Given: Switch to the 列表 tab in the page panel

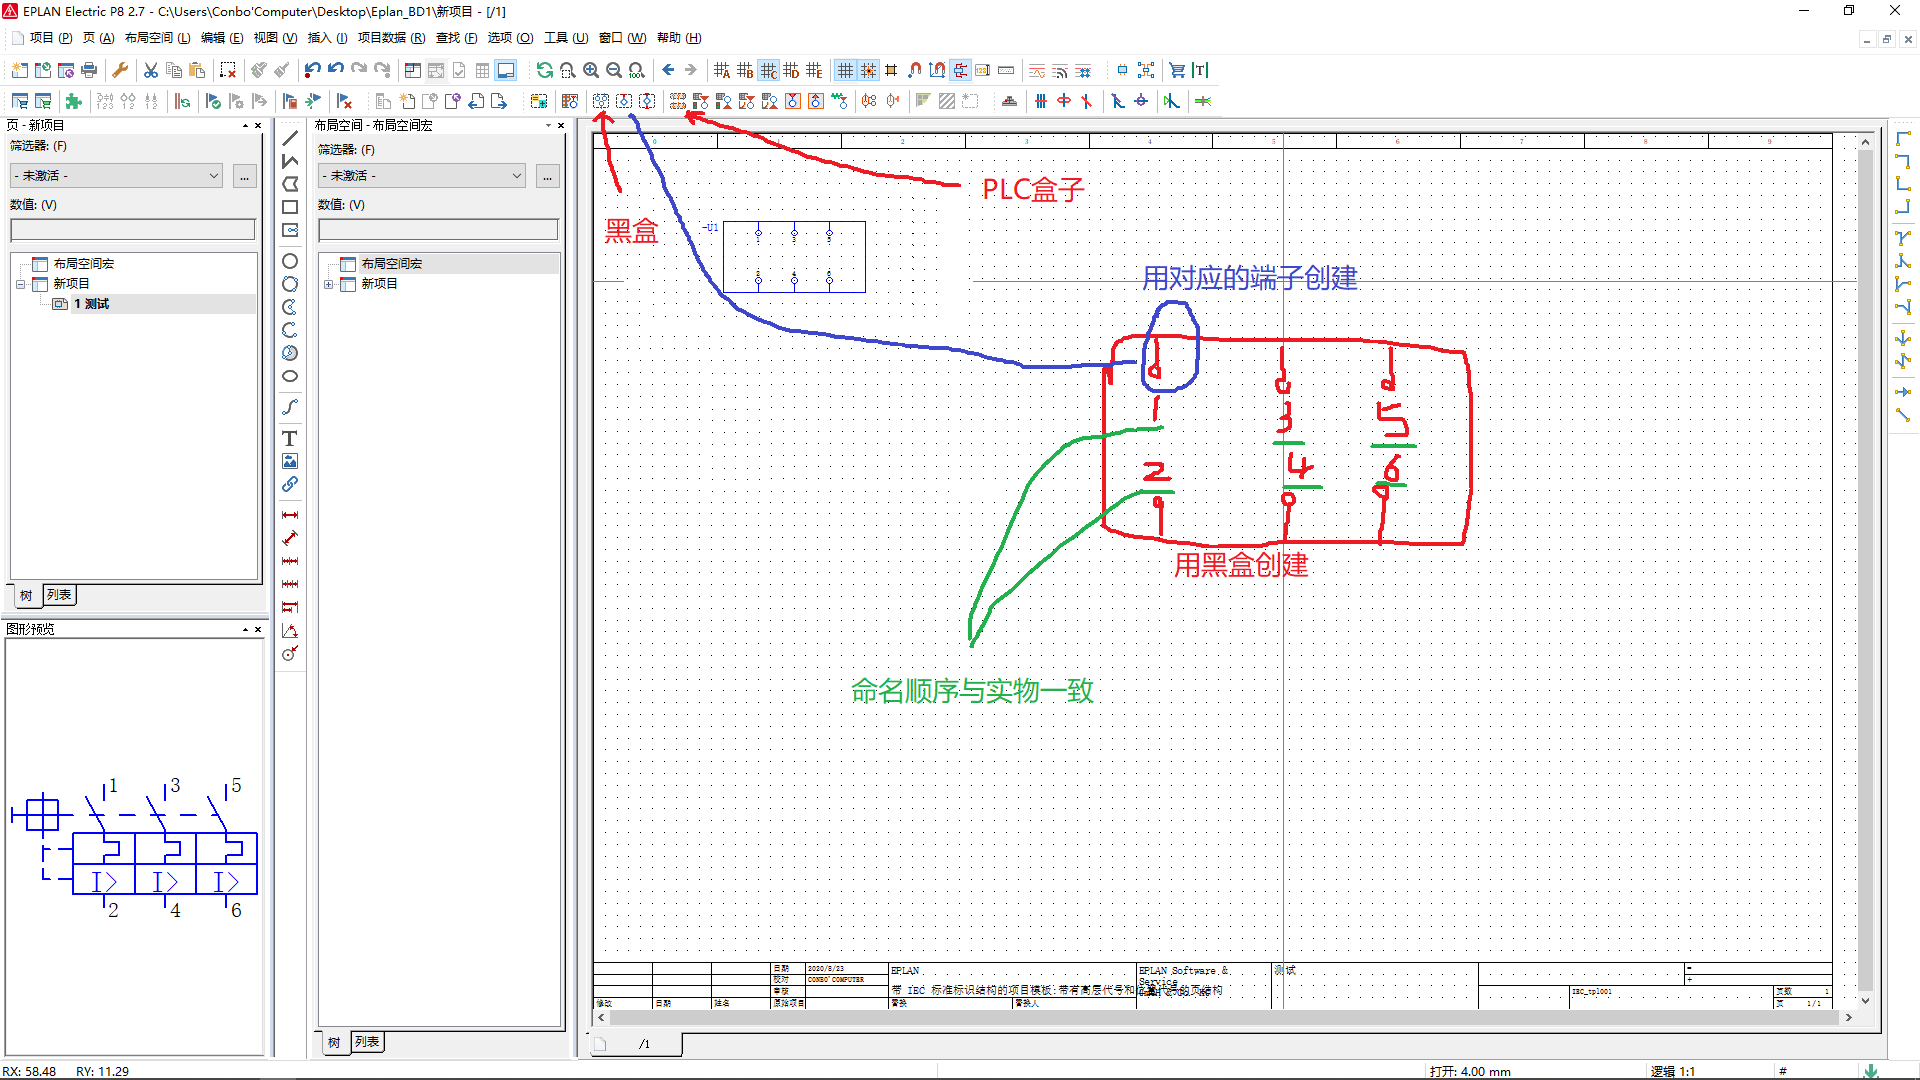Looking at the screenshot, I should pyautogui.click(x=59, y=595).
